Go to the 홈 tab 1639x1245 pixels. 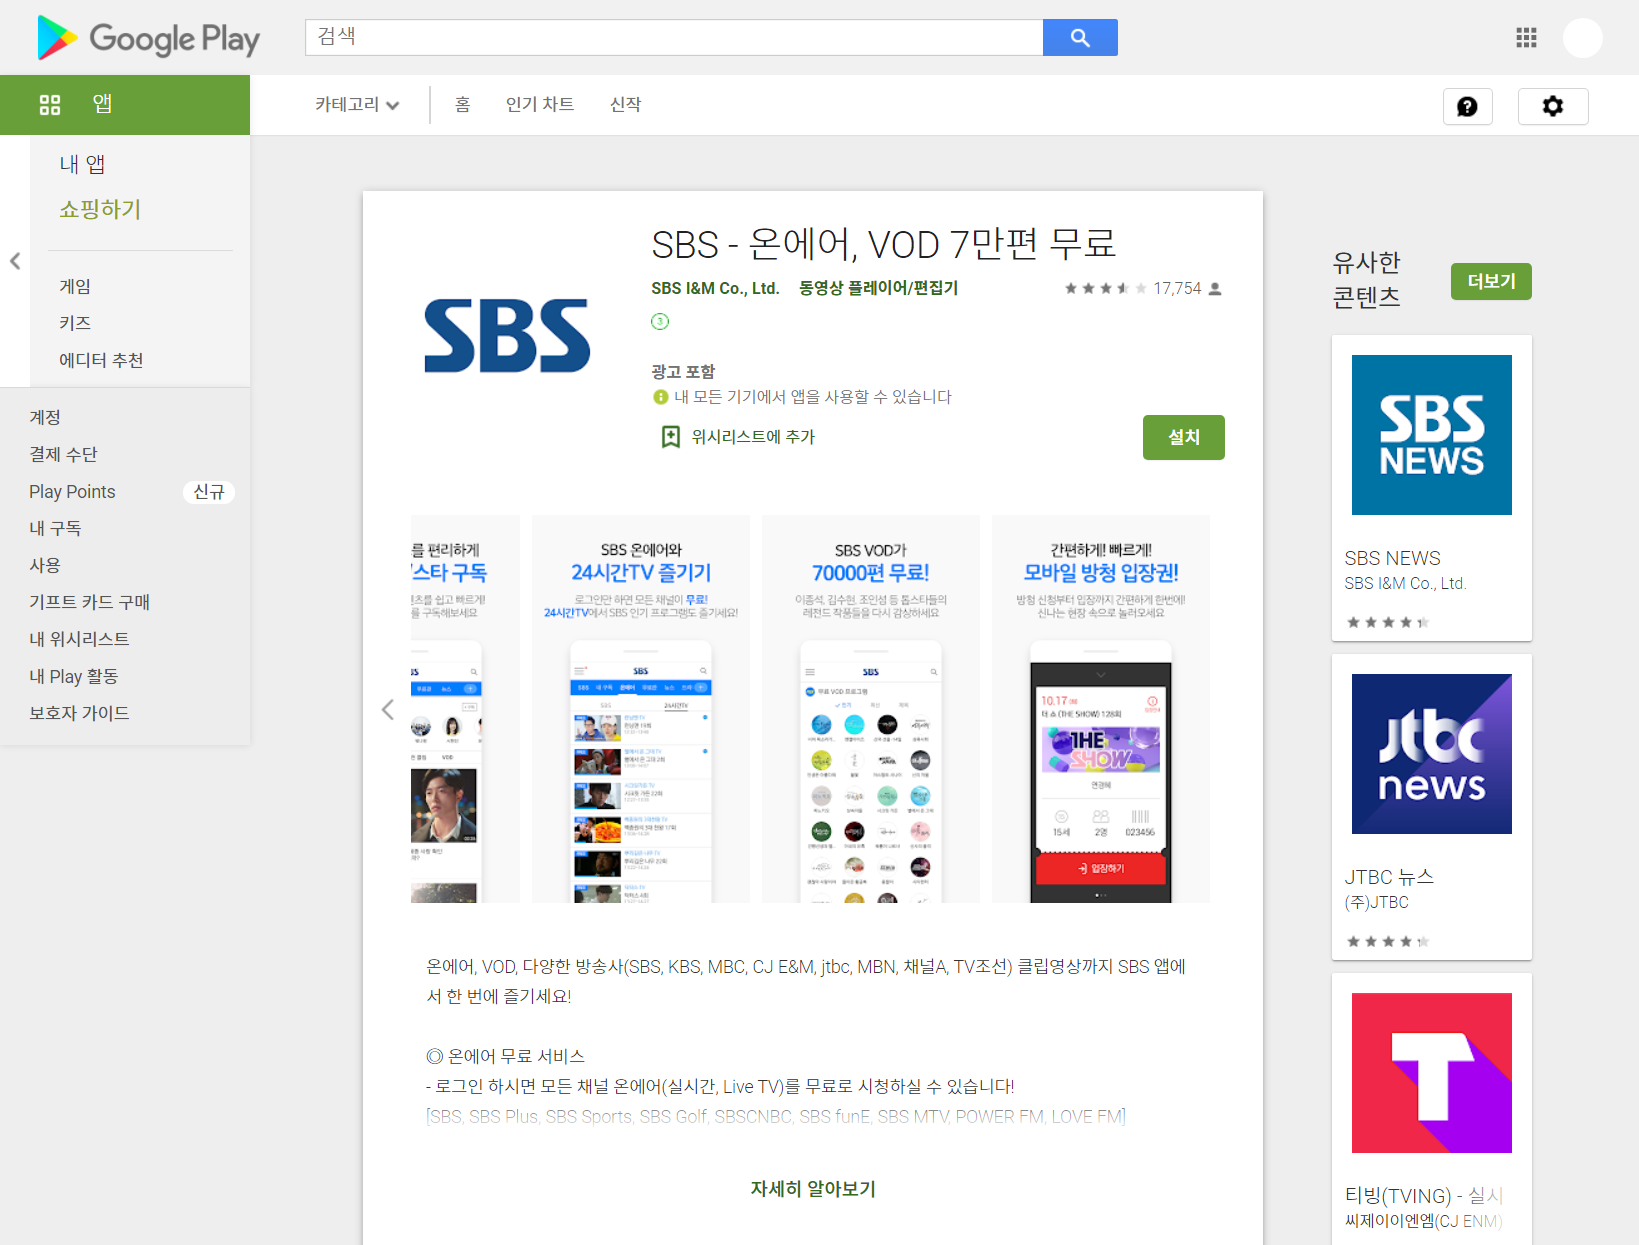(x=462, y=105)
